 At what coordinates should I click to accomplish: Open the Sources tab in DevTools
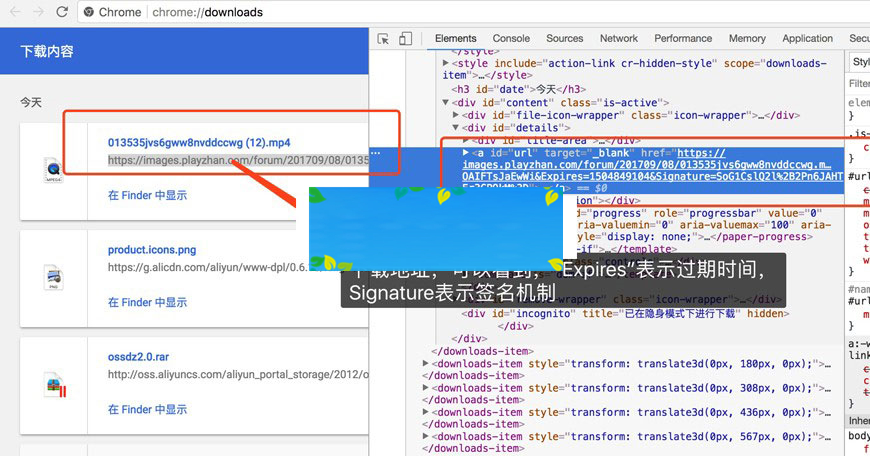click(x=564, y=39)
